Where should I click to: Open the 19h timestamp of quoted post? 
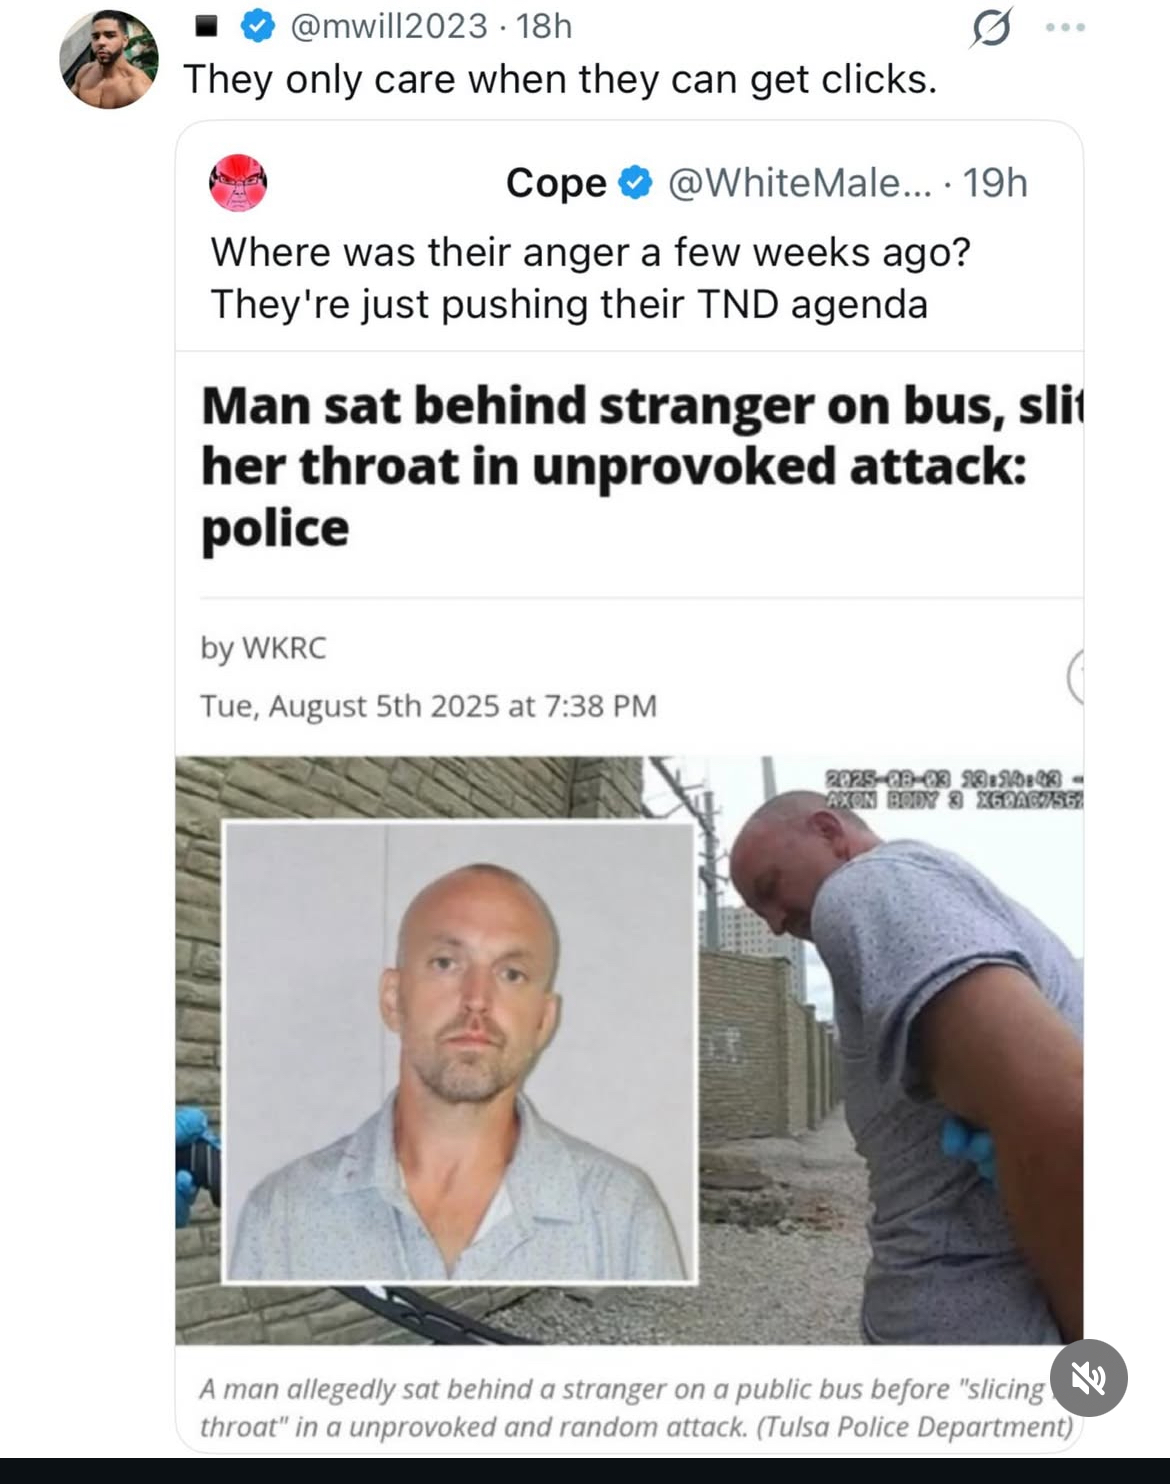(995, 183)
